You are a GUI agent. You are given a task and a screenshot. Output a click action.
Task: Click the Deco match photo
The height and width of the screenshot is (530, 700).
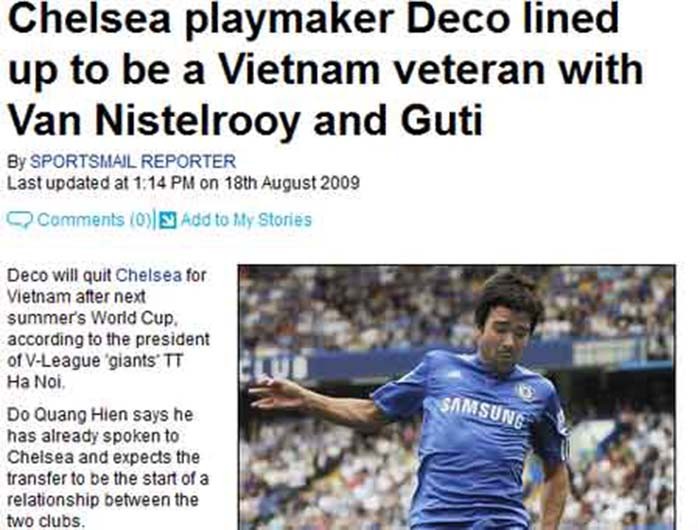pyautogui.click(x=457, y=397)
